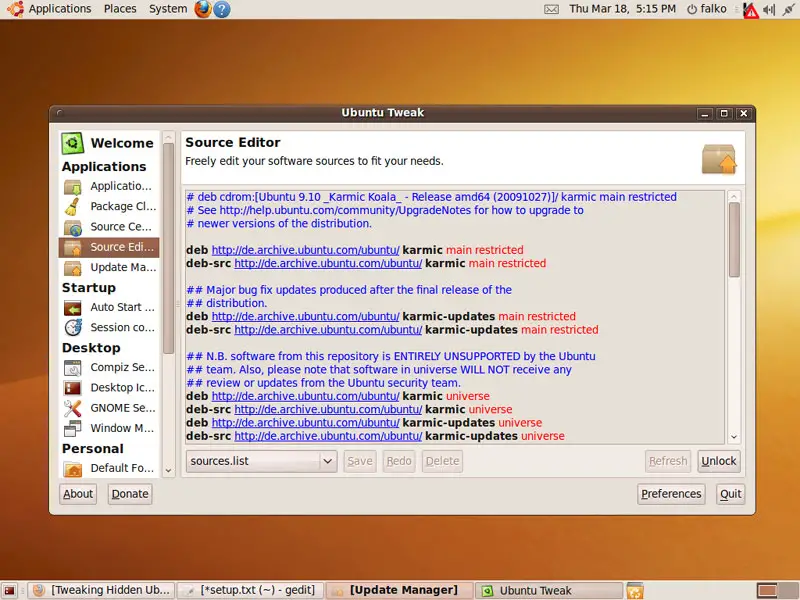Click the 'Startup' section heading
The width and height of the screenshot is (800, 600).
89,288
